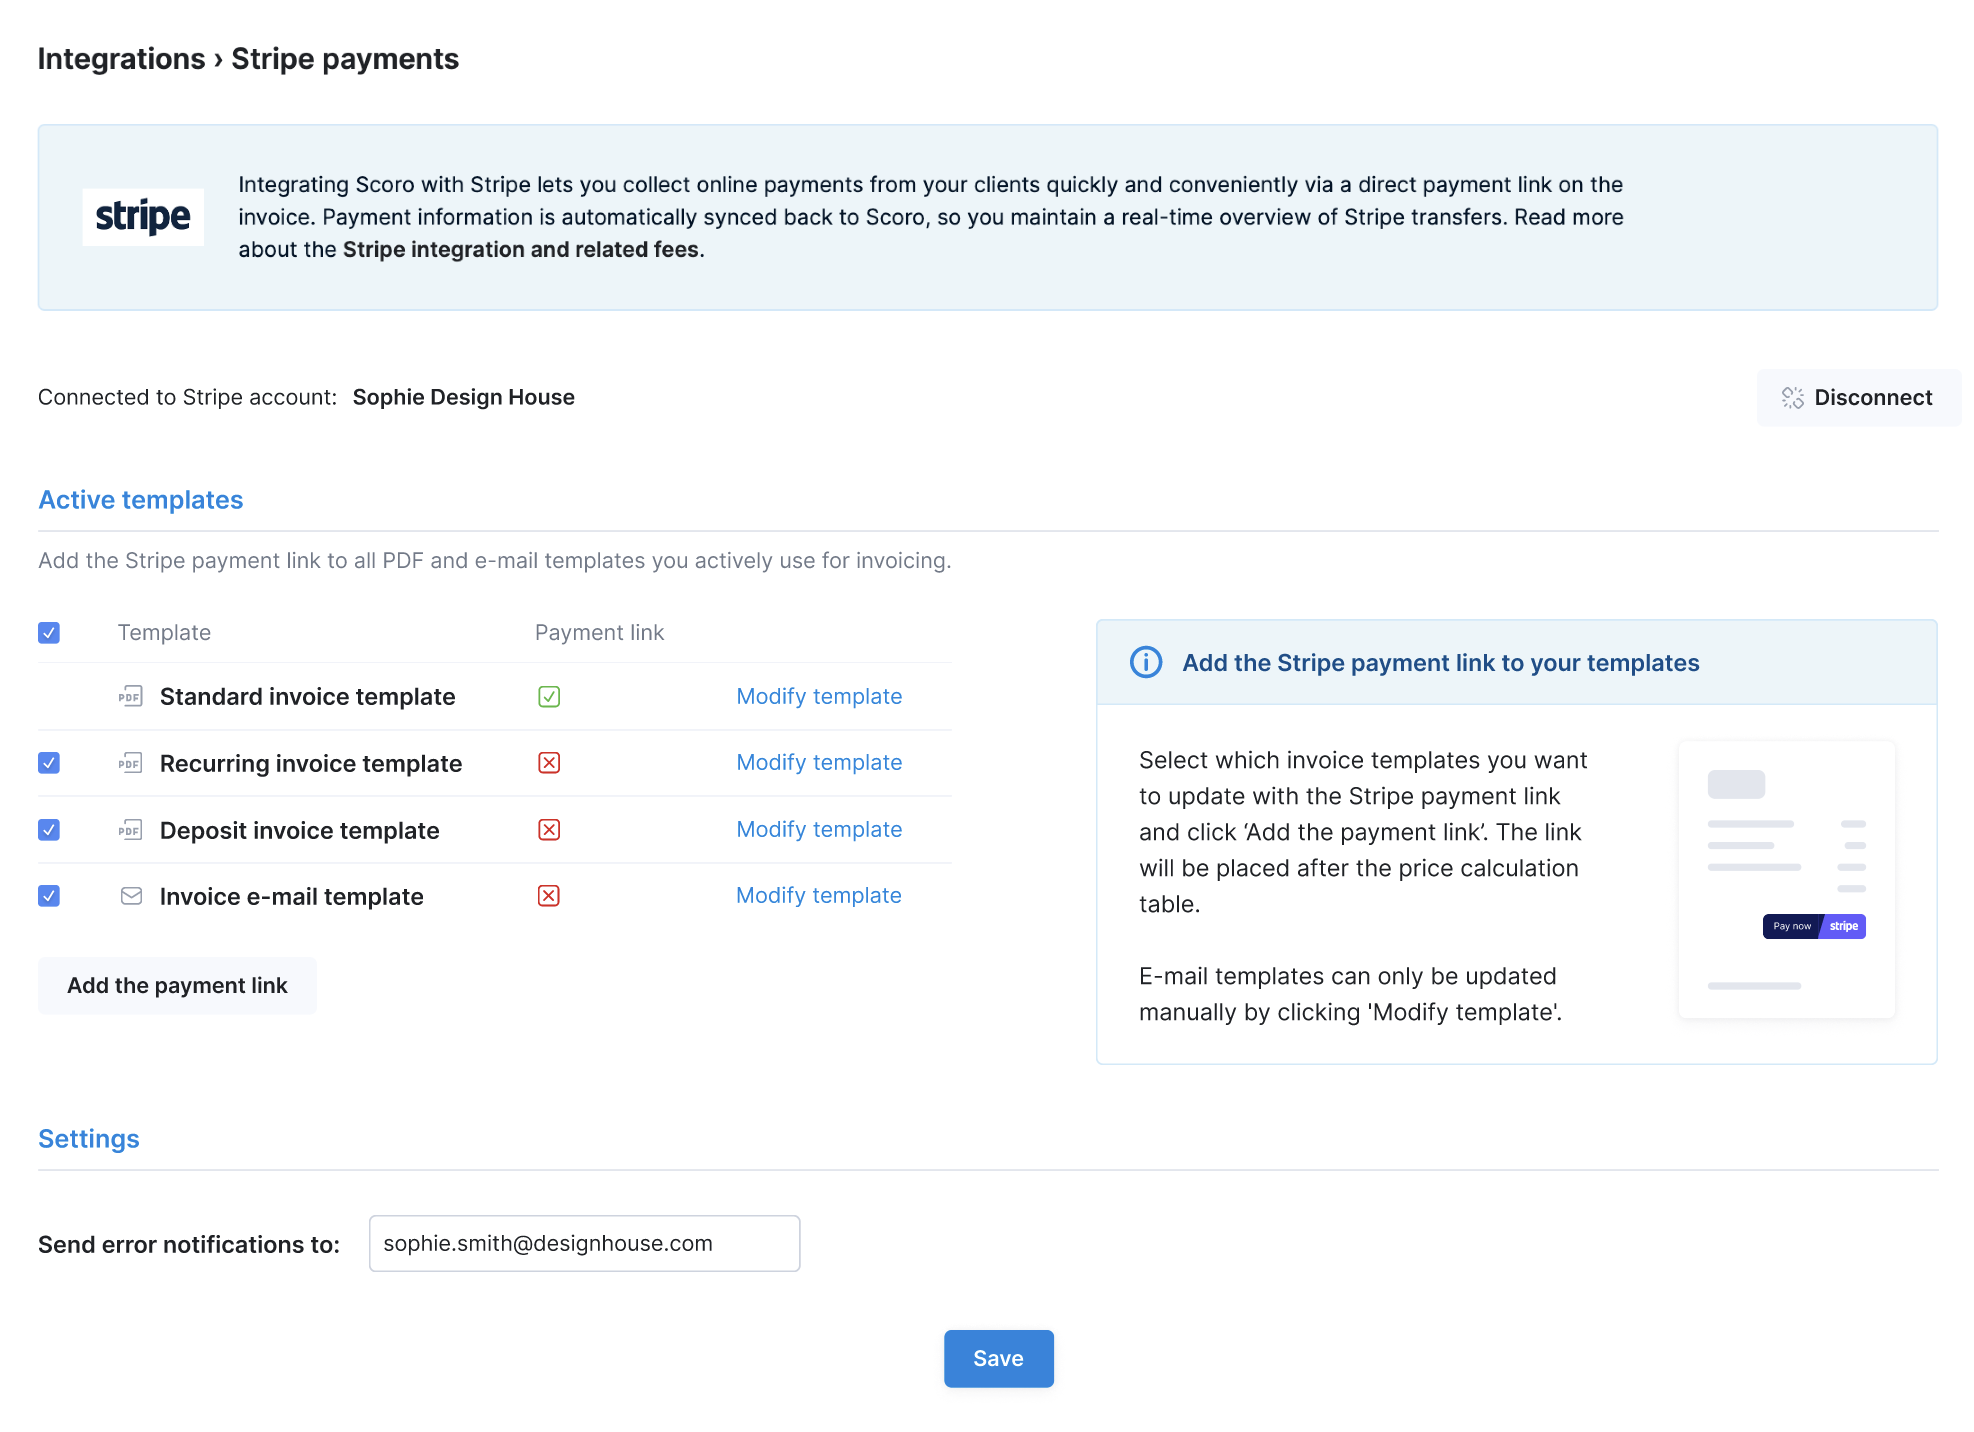
Task: Click the error notifications email field
Action: click(585, 1244)
